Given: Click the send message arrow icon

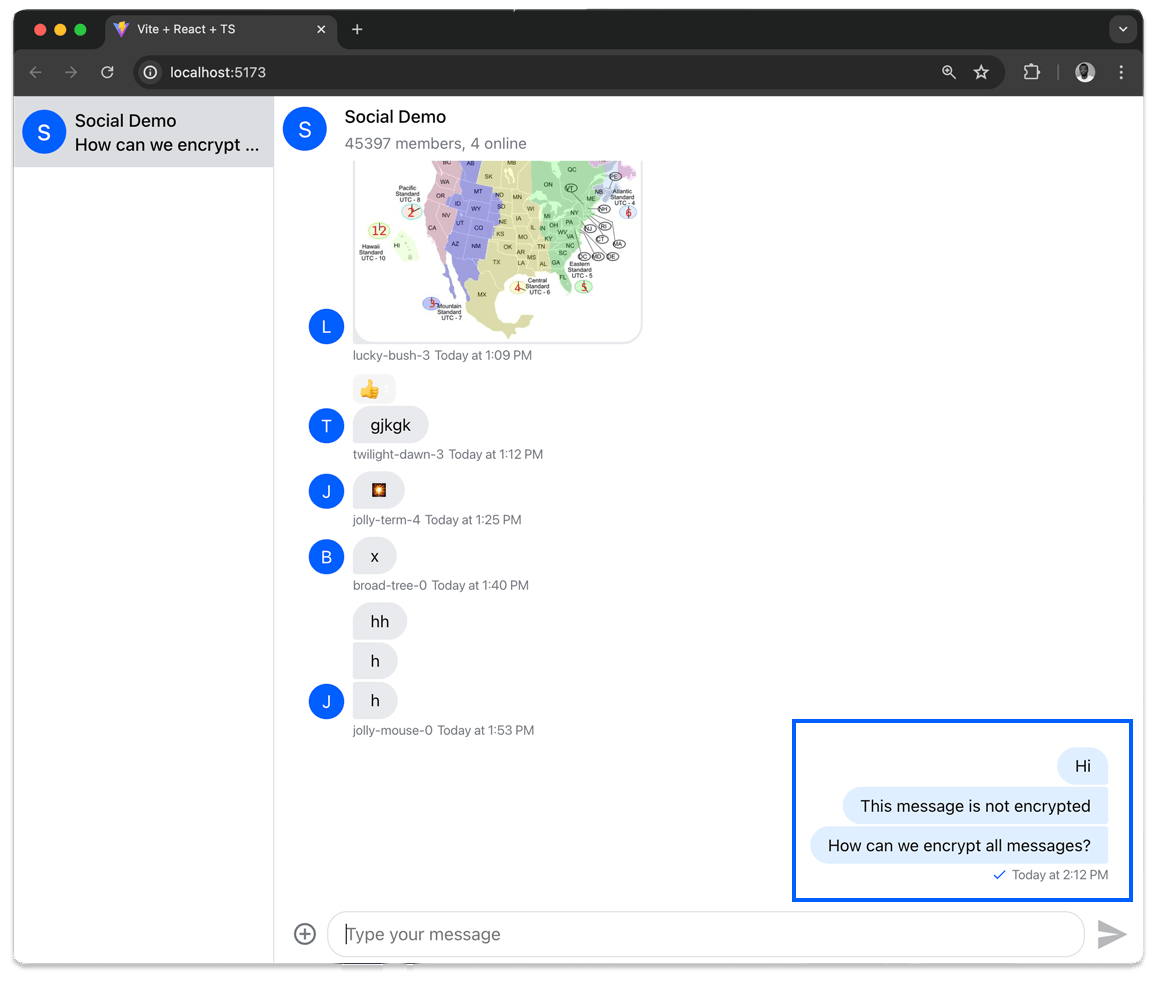Looking at the screenshot, I should pyautogui.click(x=1111, y=934).
